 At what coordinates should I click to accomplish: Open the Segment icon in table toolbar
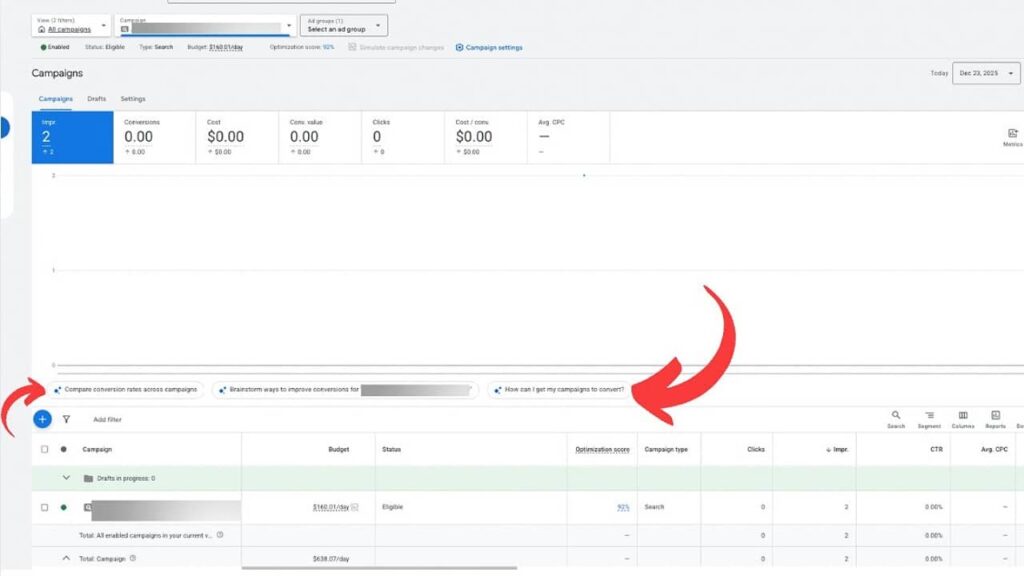click(x=929, y=415)
